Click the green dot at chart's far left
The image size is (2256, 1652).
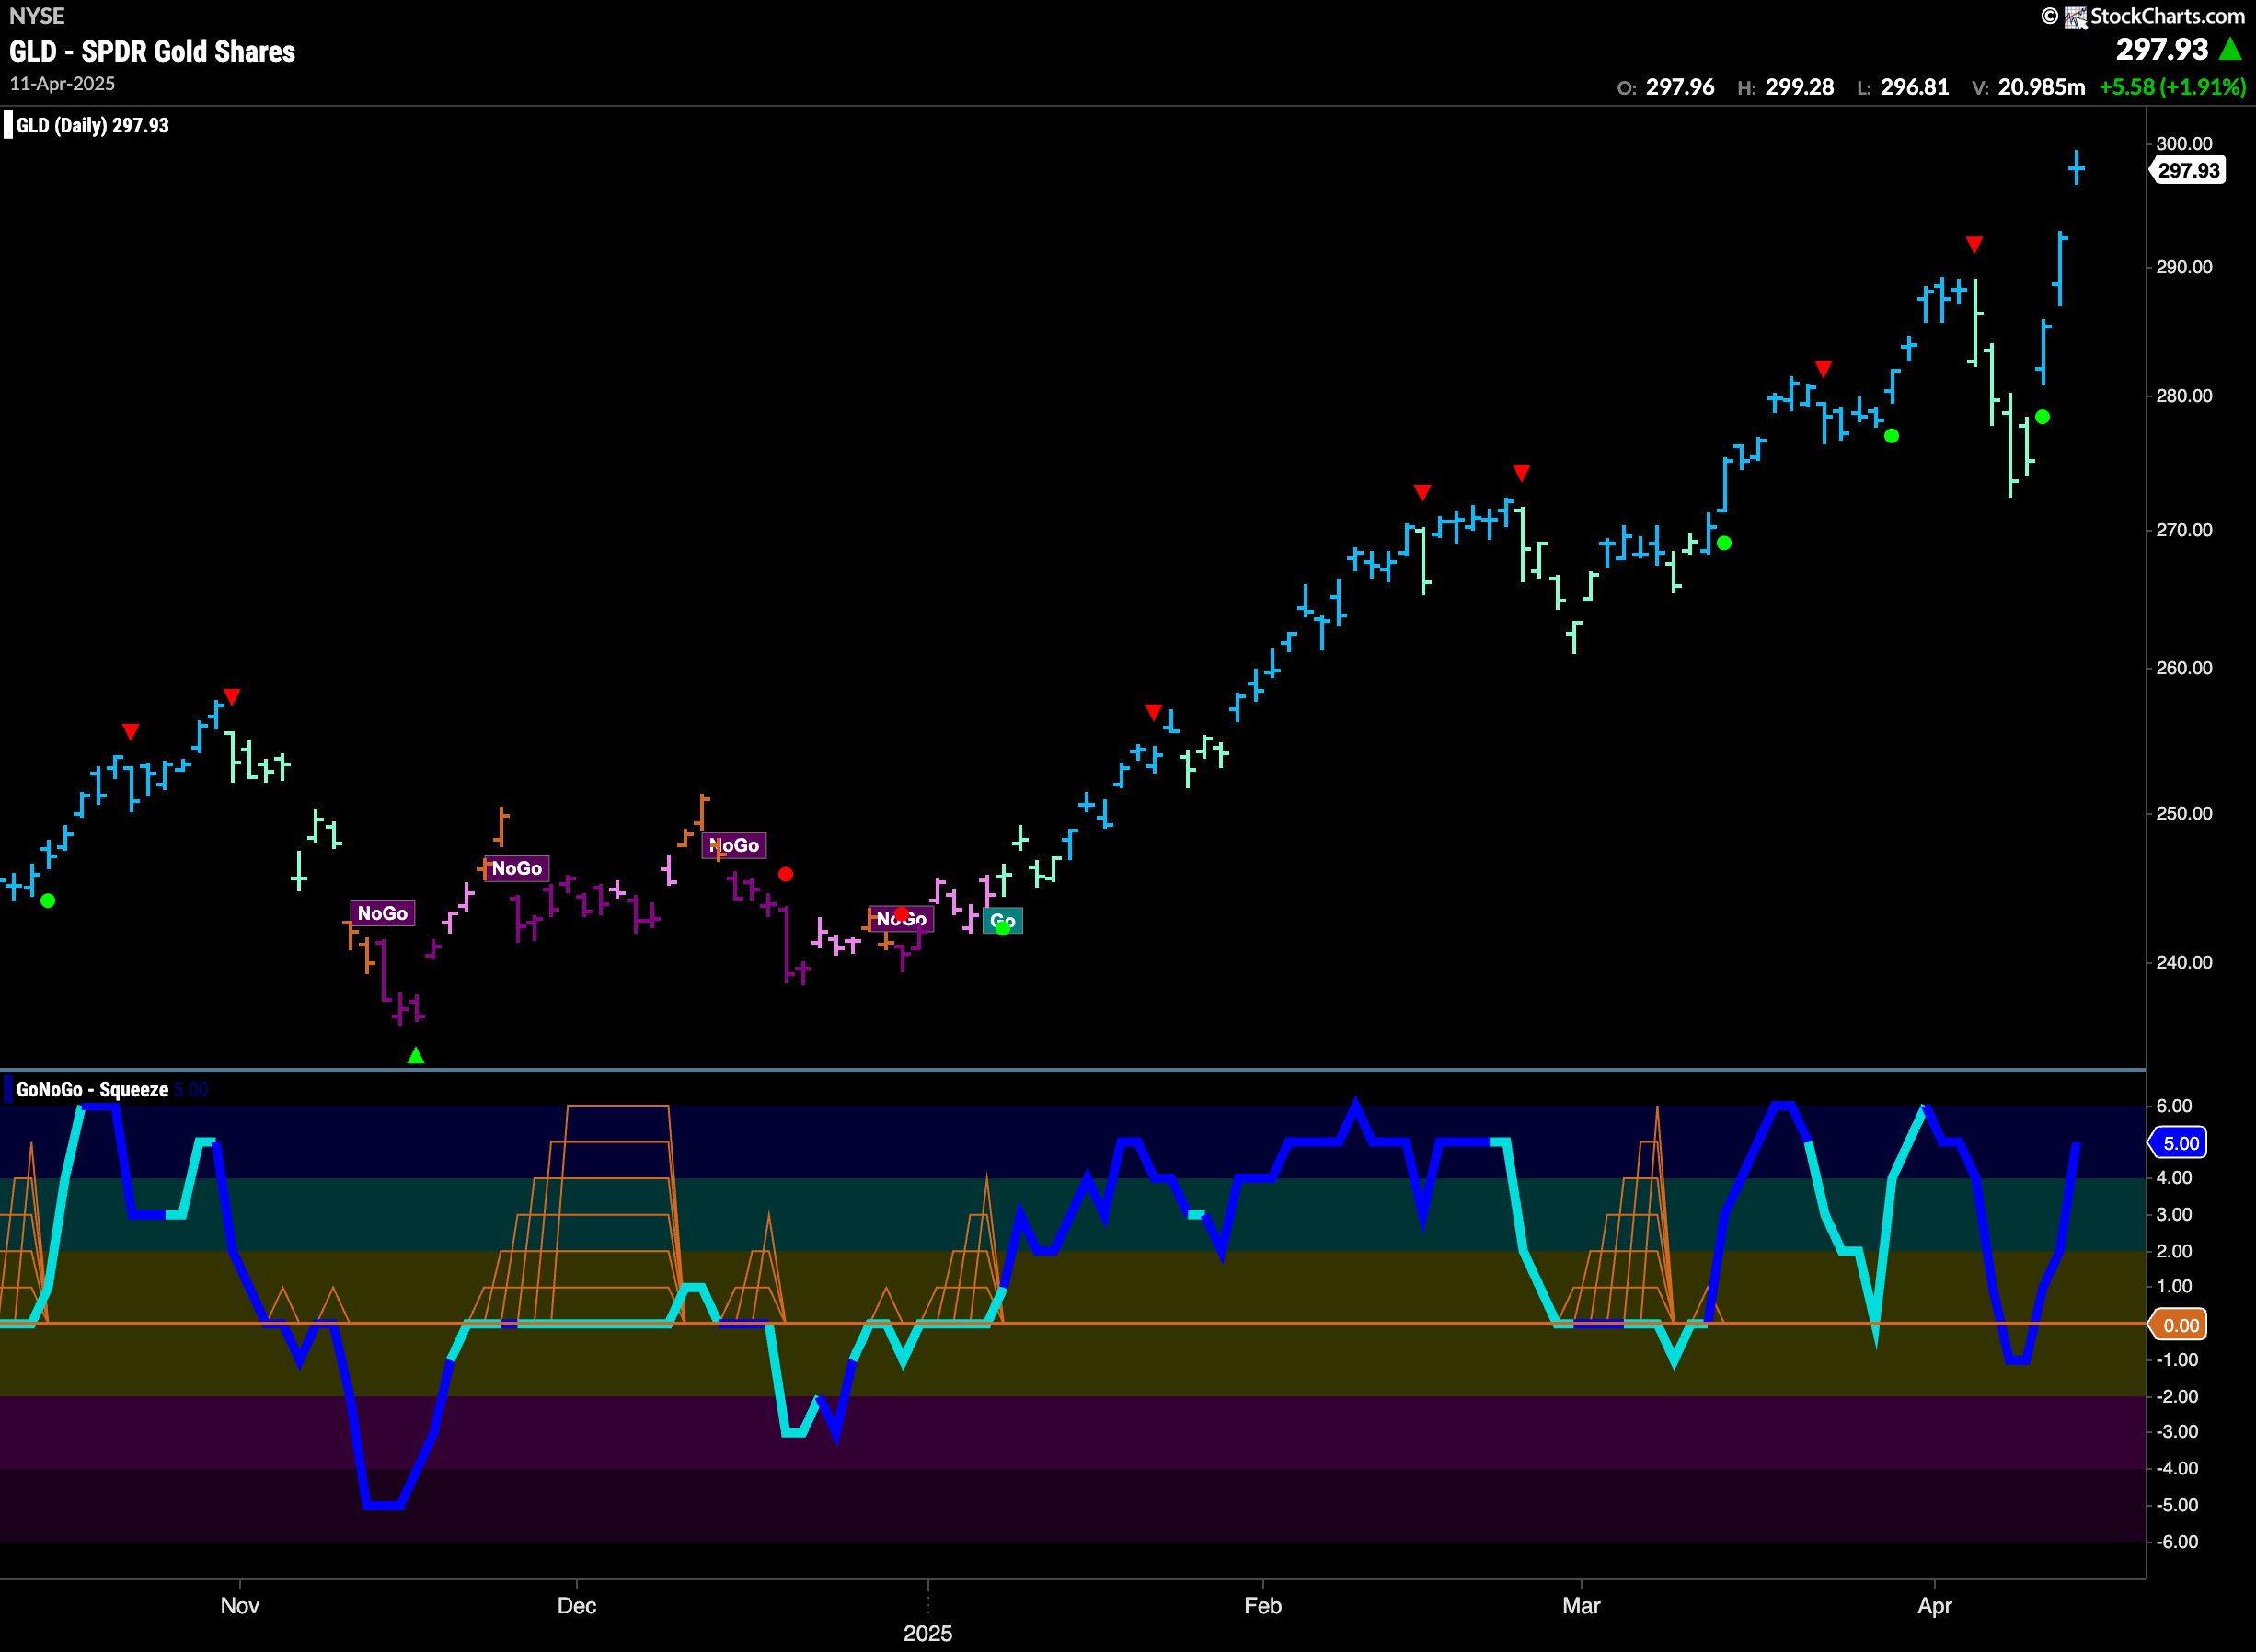tap(48, 901)
